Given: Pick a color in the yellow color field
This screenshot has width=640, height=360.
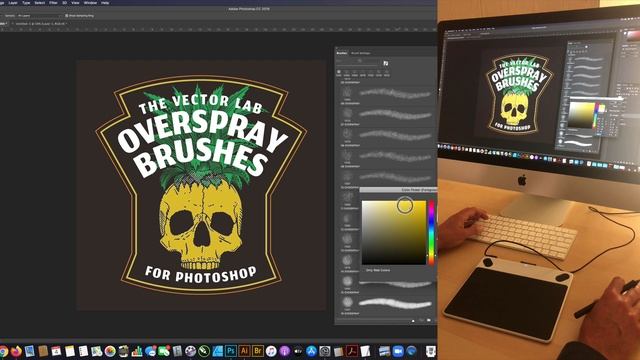Looking at the screenshot, I should coord(394,233).
